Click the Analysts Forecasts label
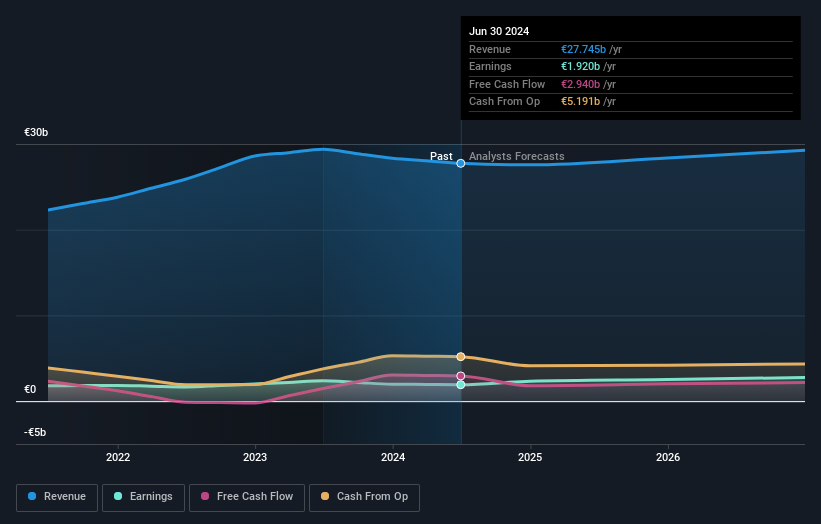The image size is (821, 524). 517,156
